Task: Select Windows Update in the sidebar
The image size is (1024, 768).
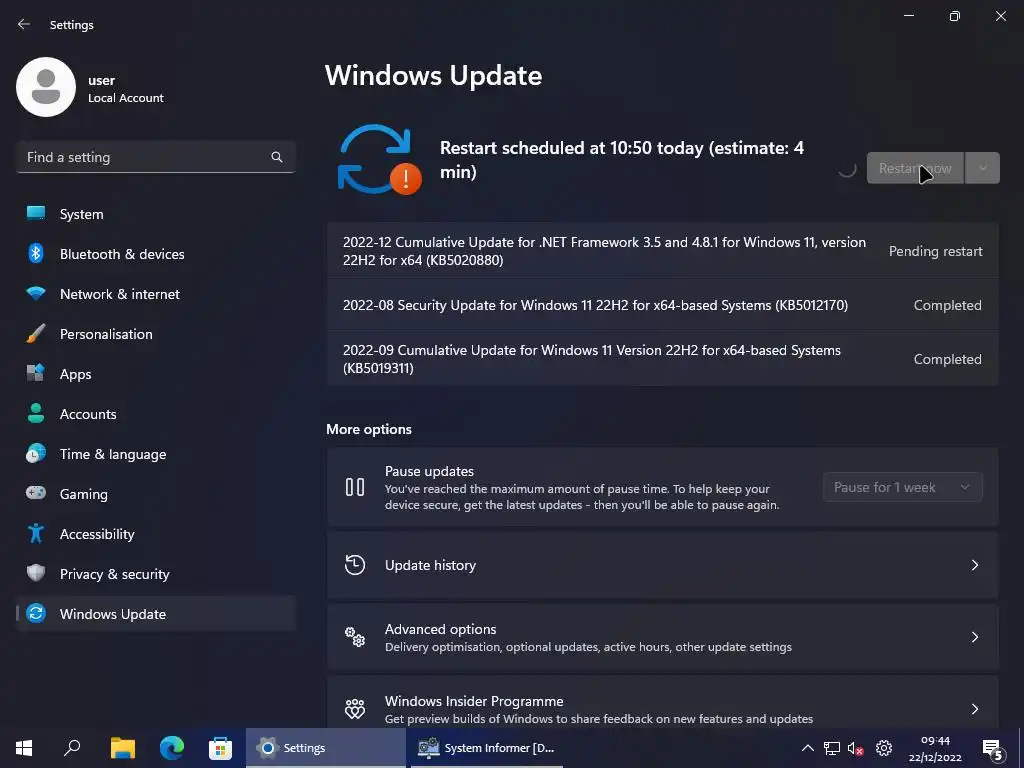Action: tap(155, 614)
